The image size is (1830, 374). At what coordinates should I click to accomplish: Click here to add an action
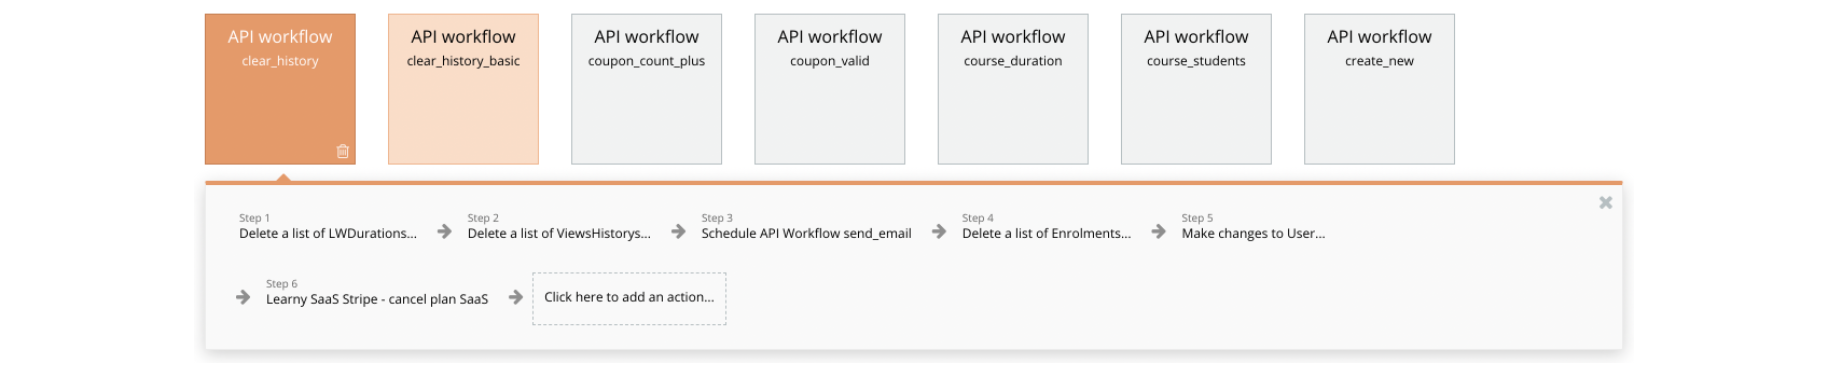coord(629,298)
